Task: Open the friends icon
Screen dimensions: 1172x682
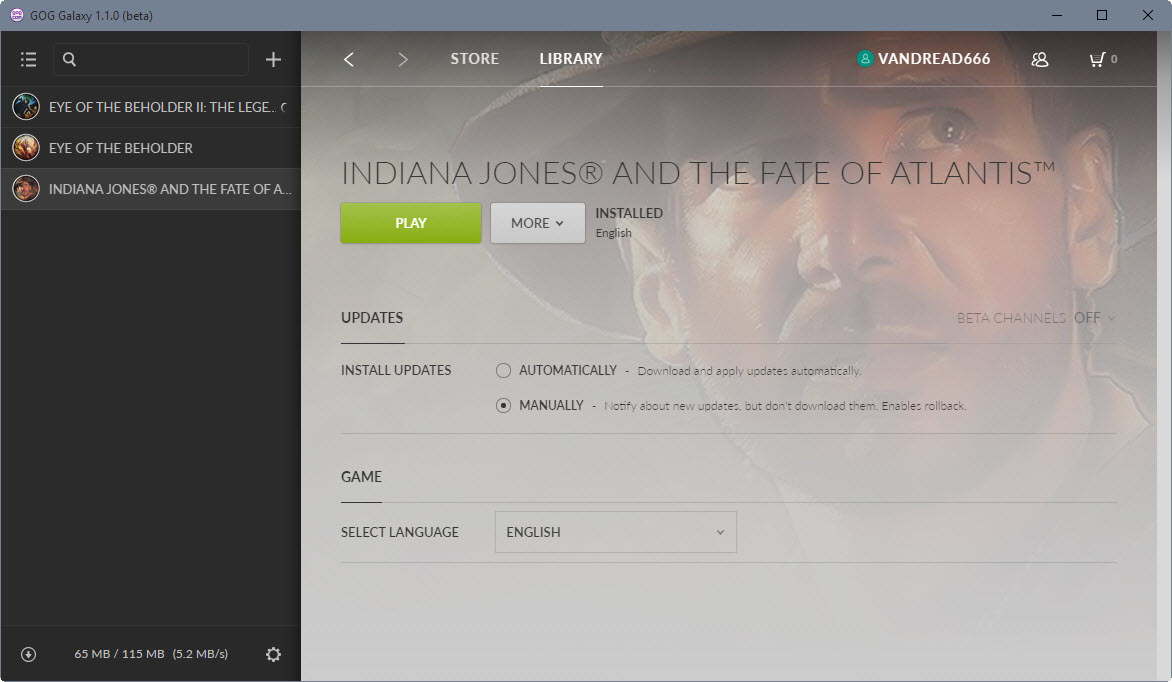Action: 1040,59
